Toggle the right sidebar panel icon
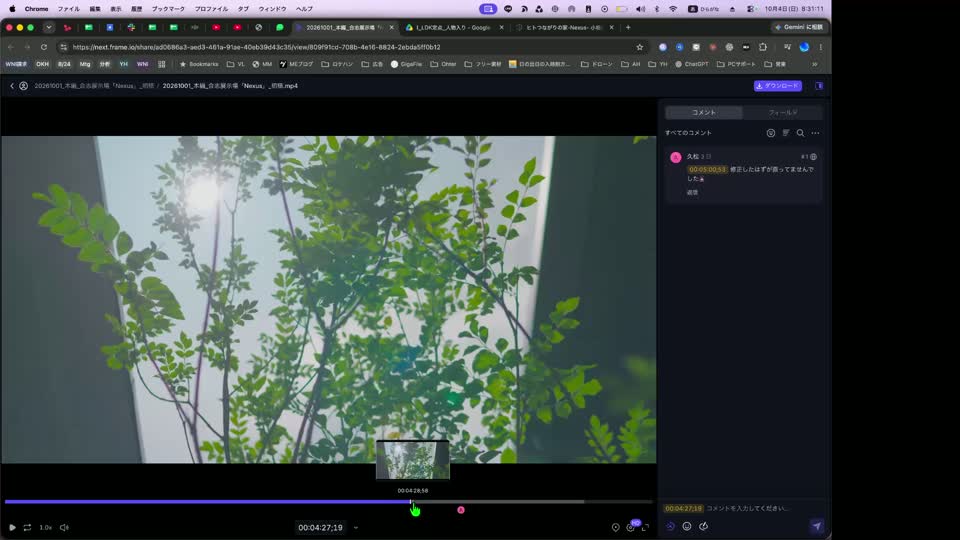This screenshot has width=960, height=540. (x=819, y=86)
